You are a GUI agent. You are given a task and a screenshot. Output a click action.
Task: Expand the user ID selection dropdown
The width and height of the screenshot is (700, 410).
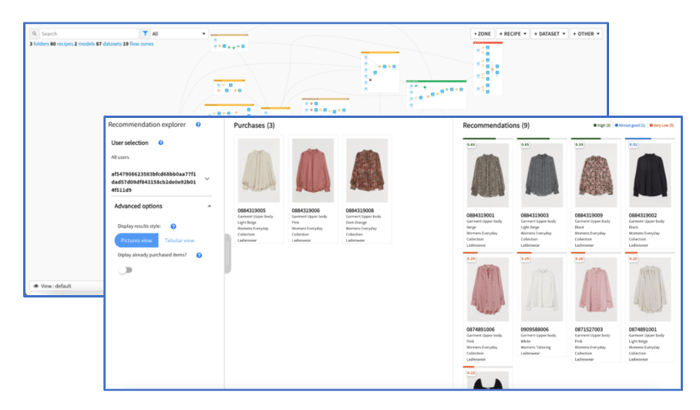(x=207, y=179)
